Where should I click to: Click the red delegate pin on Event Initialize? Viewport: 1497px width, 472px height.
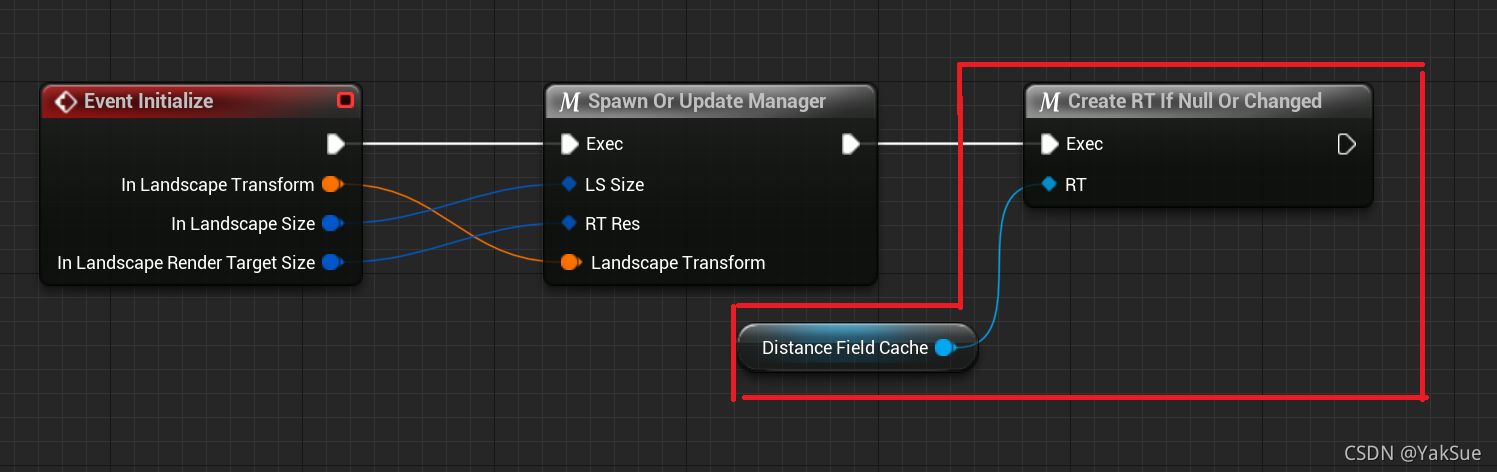click(345, 100)
